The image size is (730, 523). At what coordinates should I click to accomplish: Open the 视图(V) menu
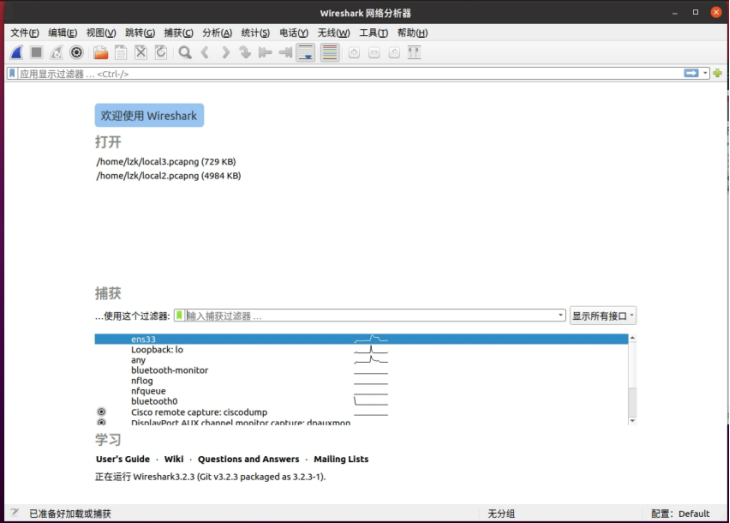(x=101, y=33)
